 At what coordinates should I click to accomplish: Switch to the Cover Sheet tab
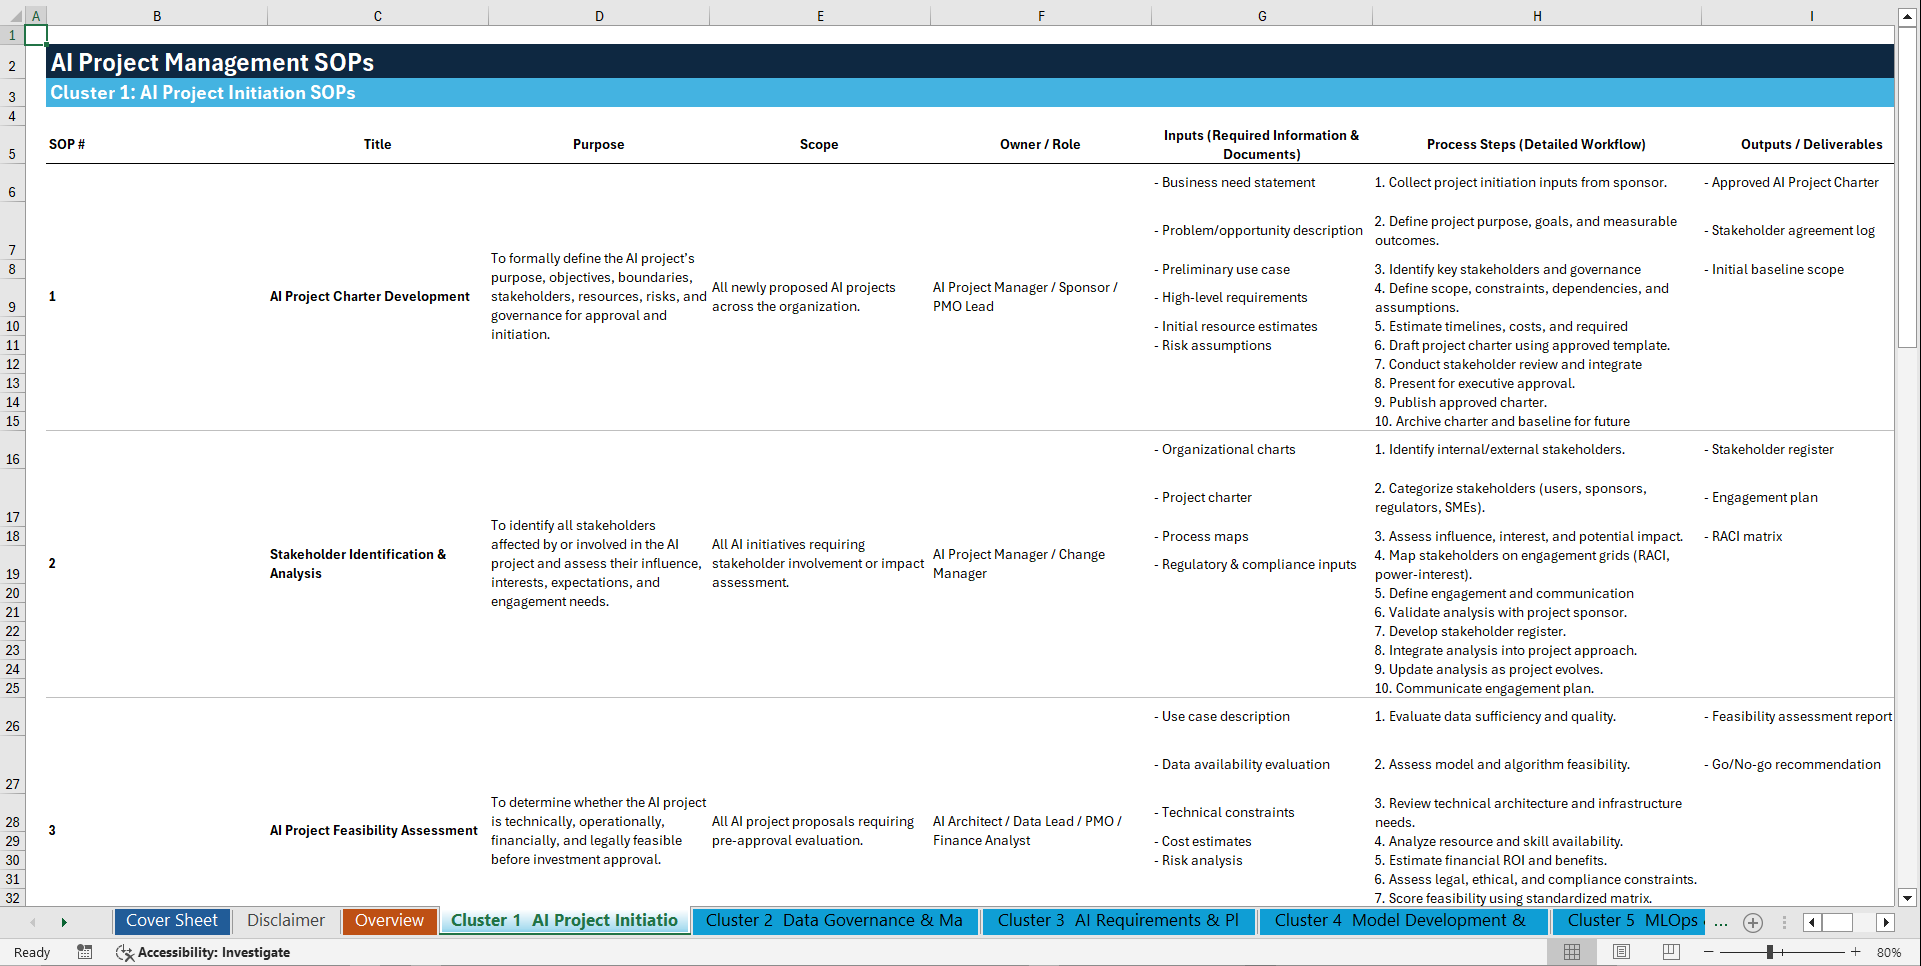click(171, 920)
